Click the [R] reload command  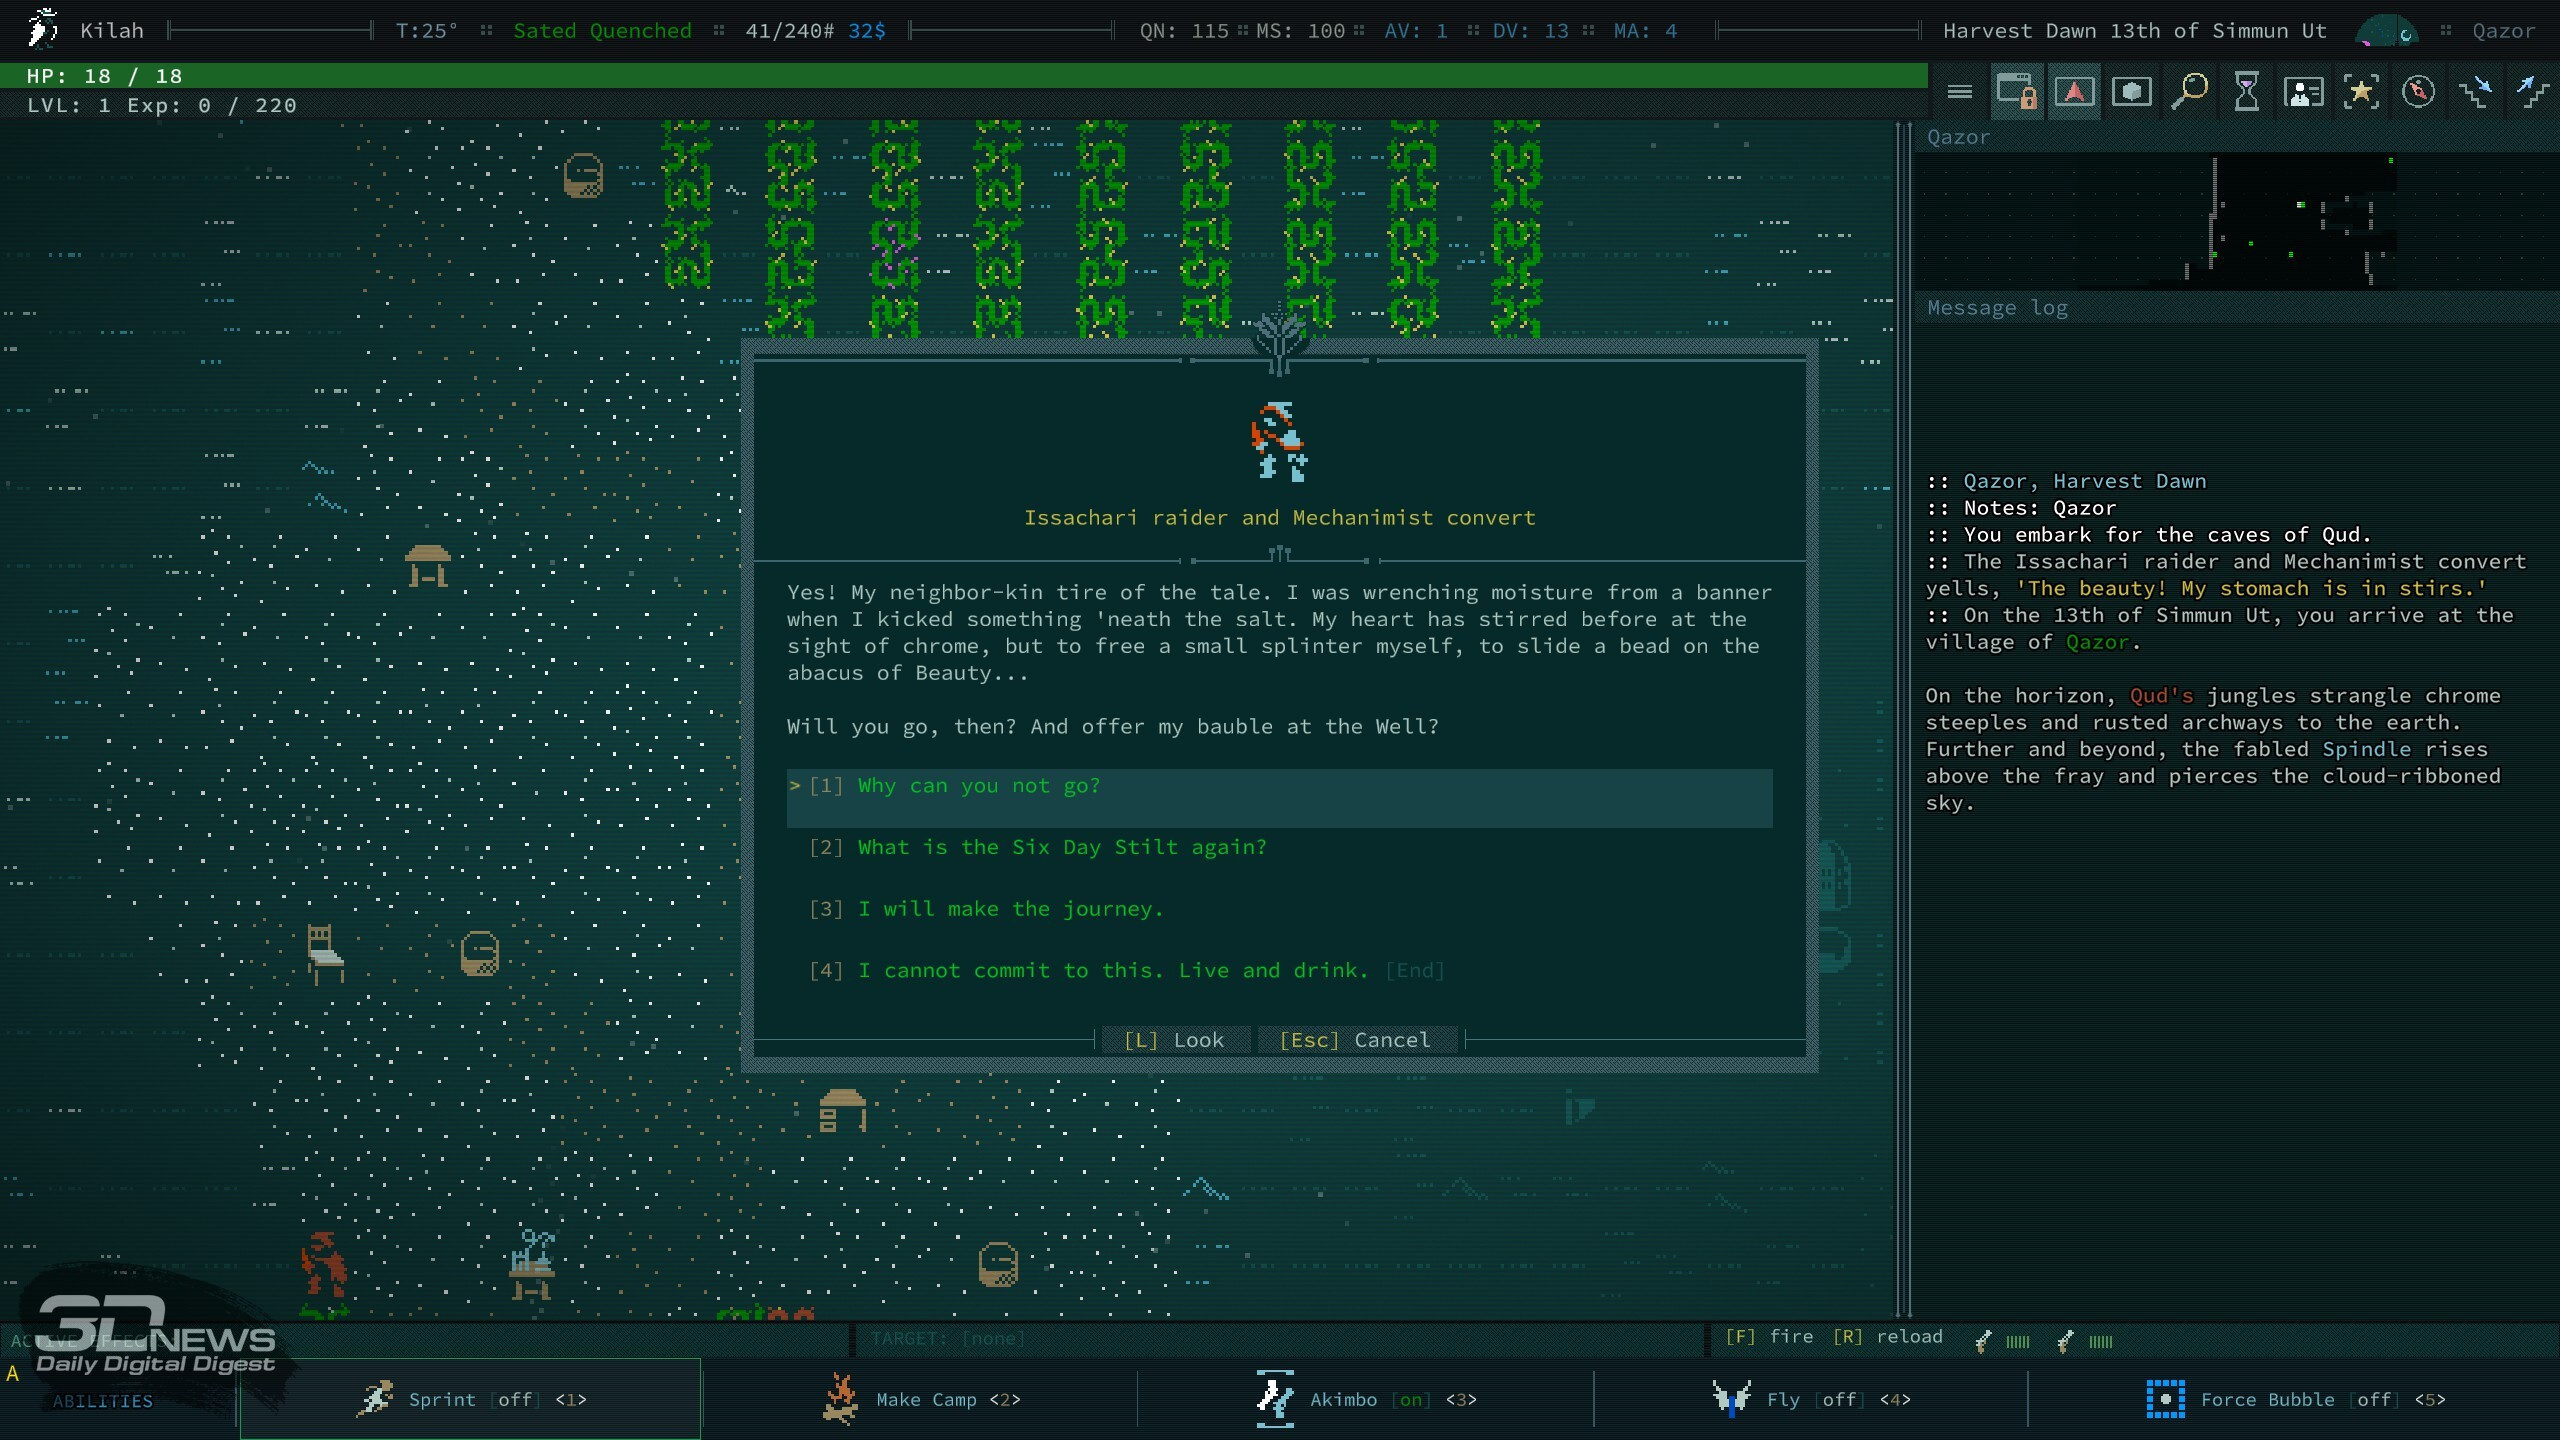click(1888, 1337)
